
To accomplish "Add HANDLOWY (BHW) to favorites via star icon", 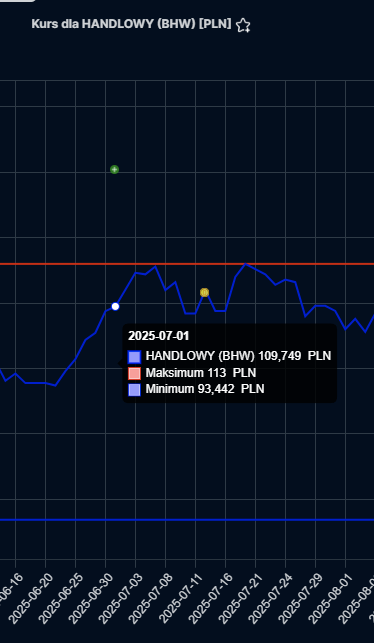I will (x=243, y=25).
